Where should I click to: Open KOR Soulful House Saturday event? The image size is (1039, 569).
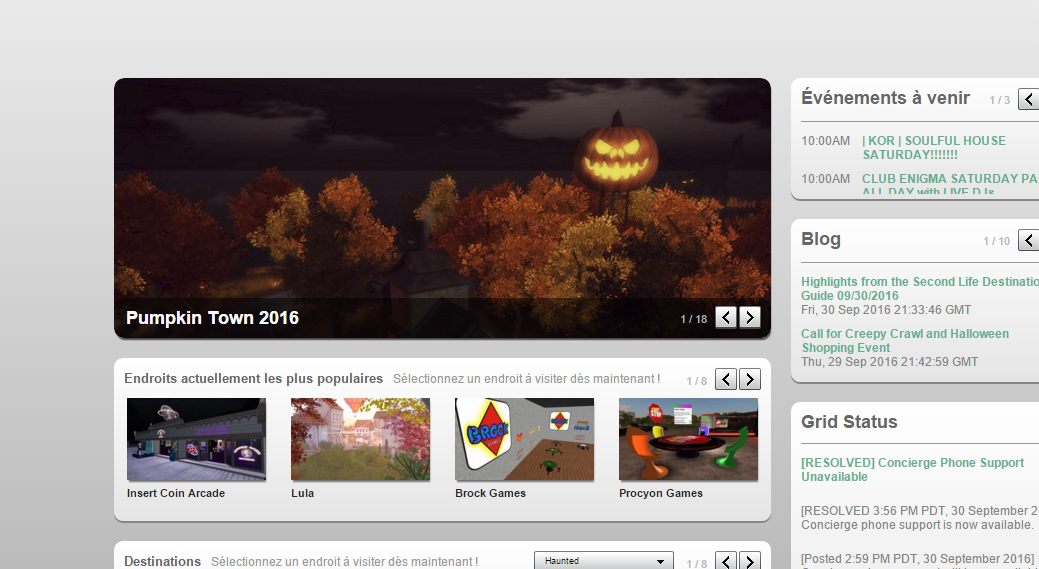(934, 148)
